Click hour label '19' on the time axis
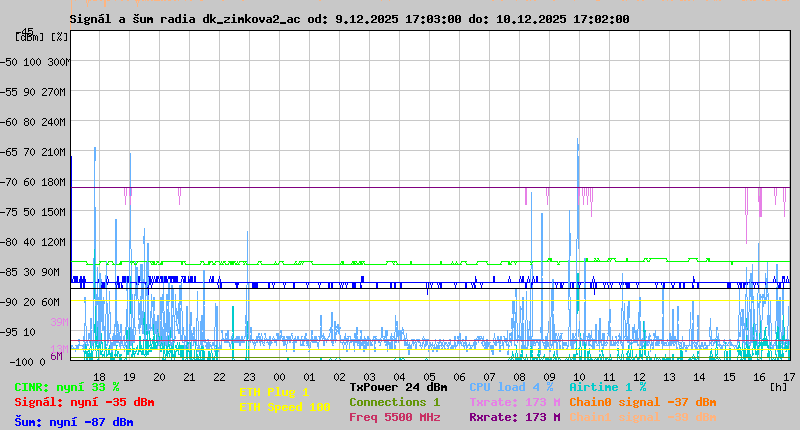This screenshot has width=800, height=430. [130, 377]
